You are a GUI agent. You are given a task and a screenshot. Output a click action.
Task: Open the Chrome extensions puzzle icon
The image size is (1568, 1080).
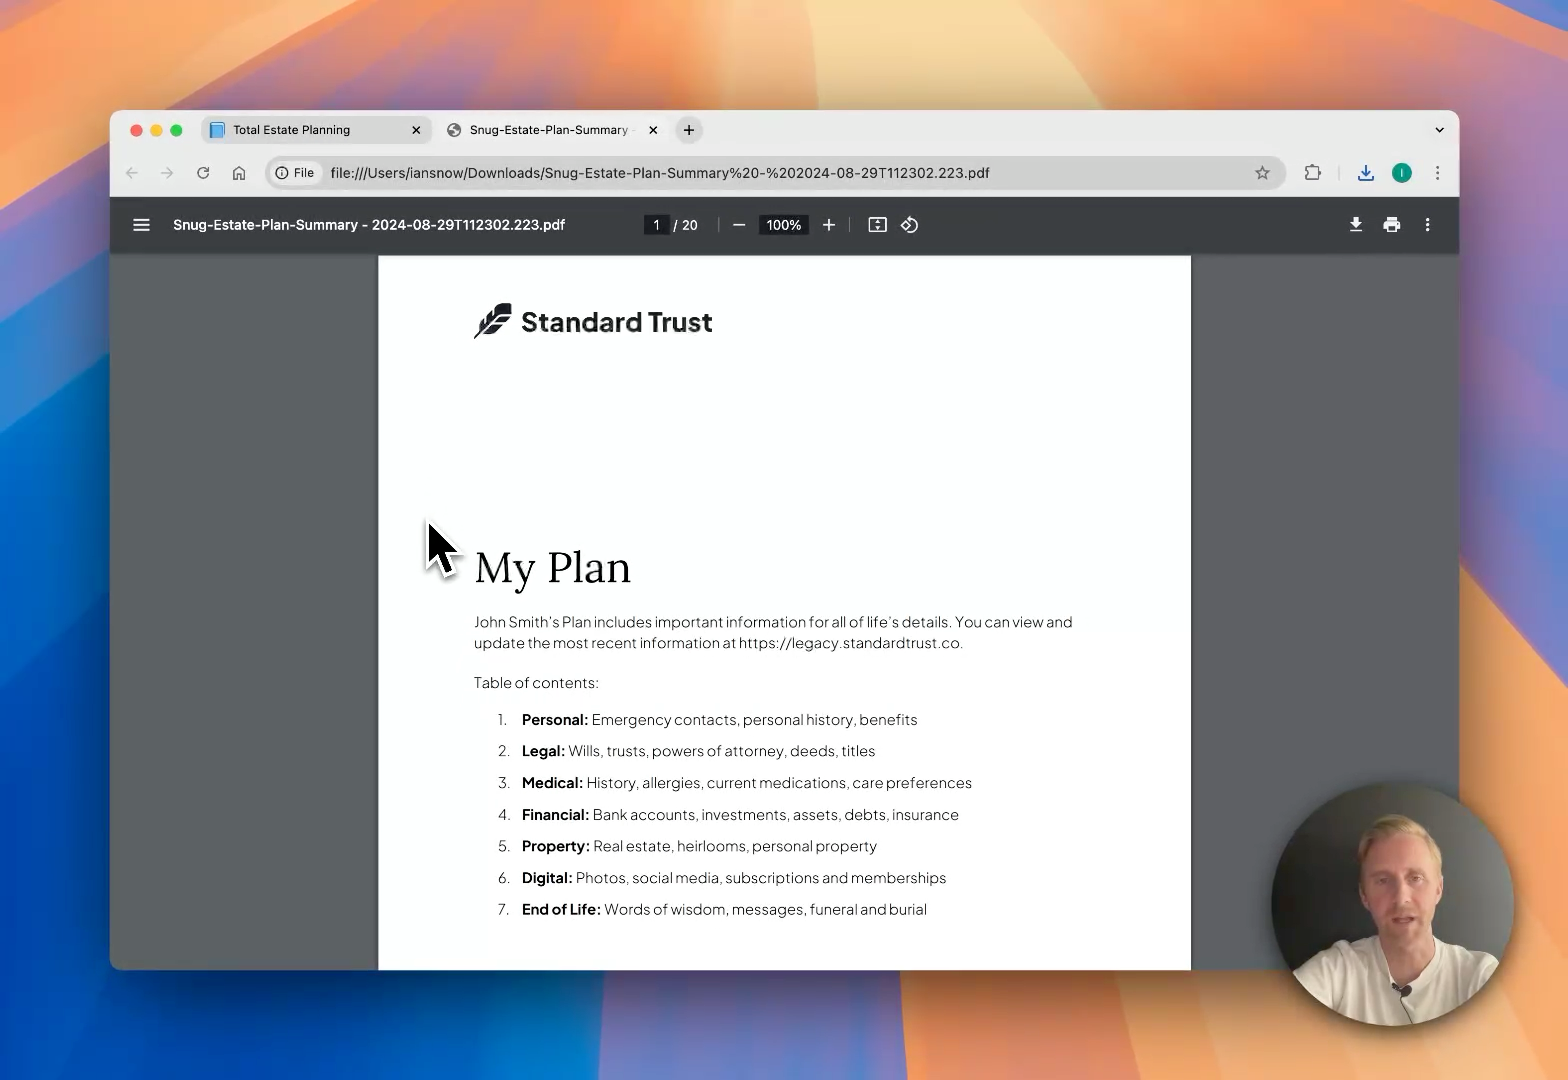click(x=1313, y=173)
